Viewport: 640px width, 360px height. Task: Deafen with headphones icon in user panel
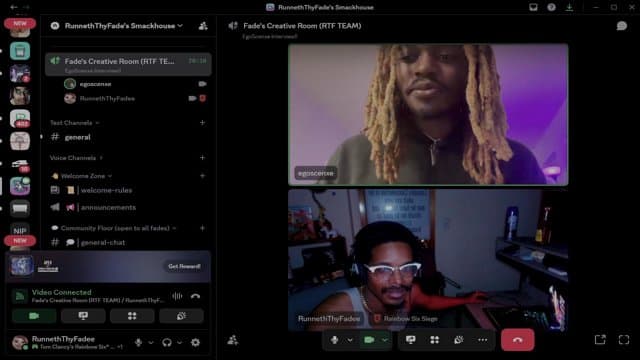167,342
